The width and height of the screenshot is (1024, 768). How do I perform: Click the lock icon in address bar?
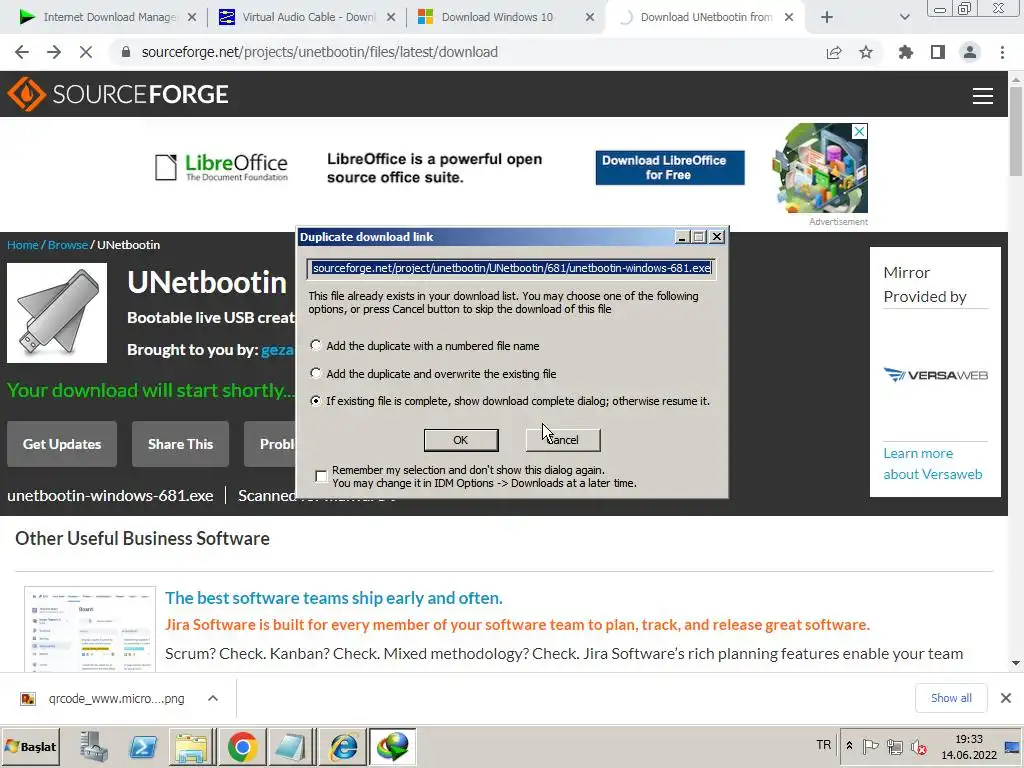(126, 52)
